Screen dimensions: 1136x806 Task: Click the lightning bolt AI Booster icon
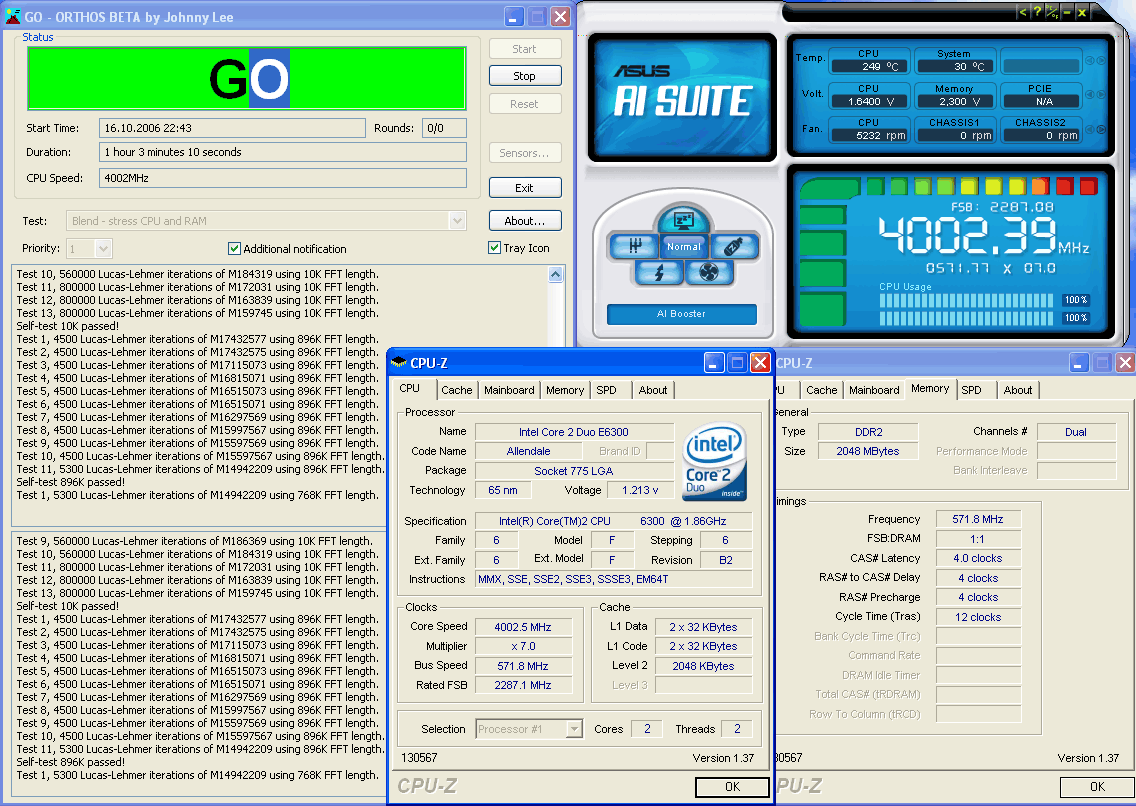coord(659,272)
